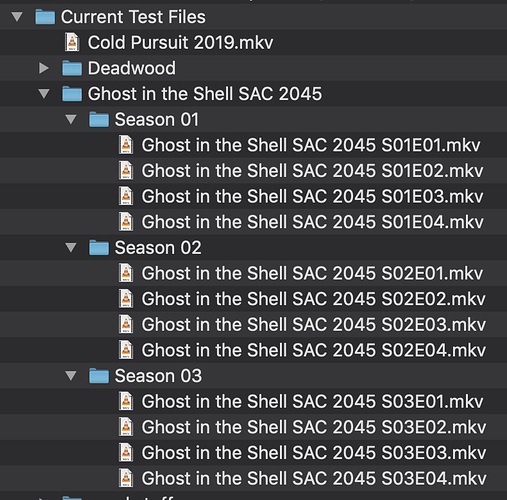
Task: Click the Current Test Files folder icon
Action: [x=45, y=17]
